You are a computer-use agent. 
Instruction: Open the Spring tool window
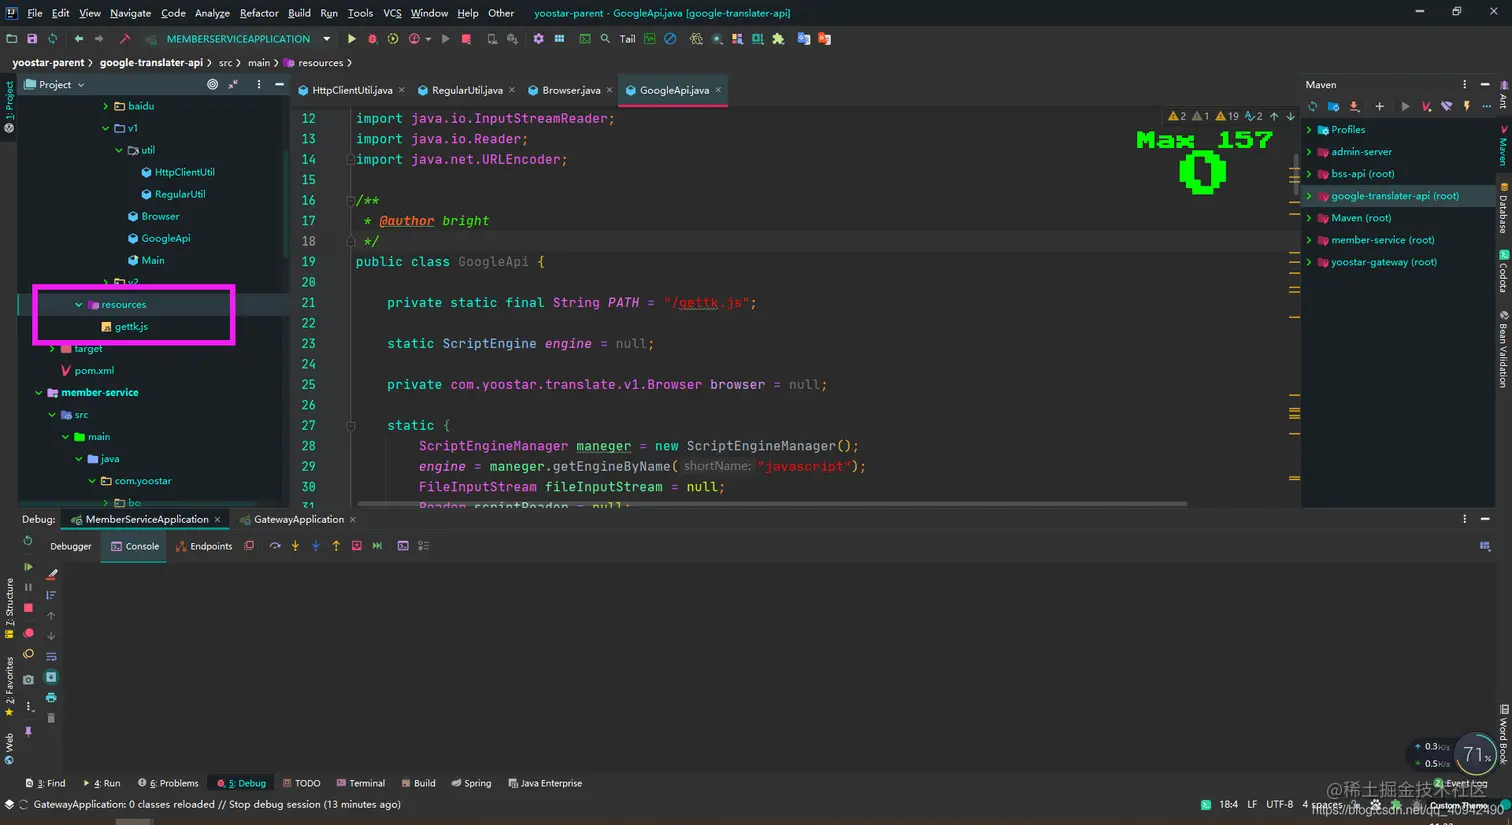(471, 783)
